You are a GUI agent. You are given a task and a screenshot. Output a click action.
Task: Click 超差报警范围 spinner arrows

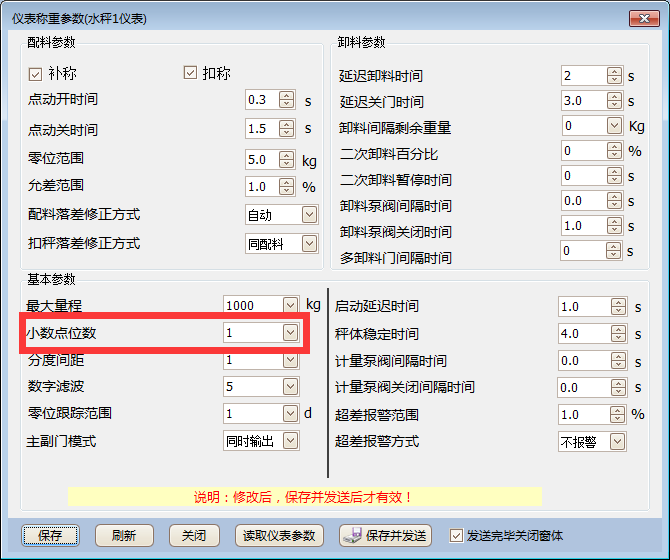pyautogui.click(x=617, y=414)
